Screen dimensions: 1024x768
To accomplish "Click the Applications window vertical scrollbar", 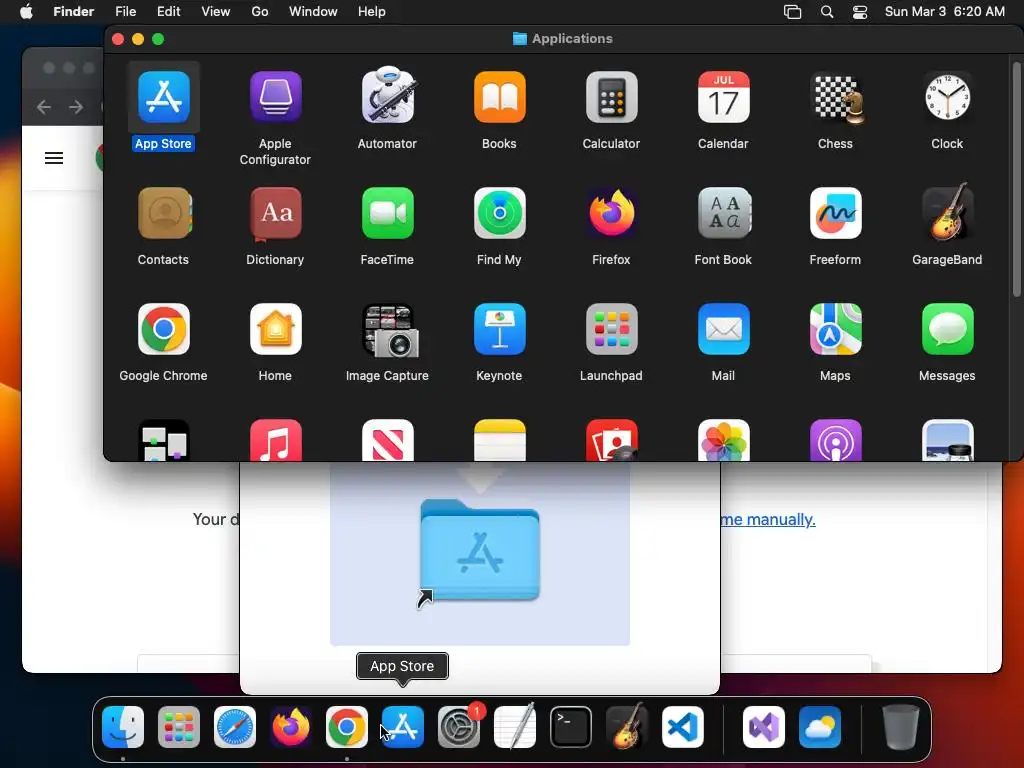I will click(x=1016, y=180).
